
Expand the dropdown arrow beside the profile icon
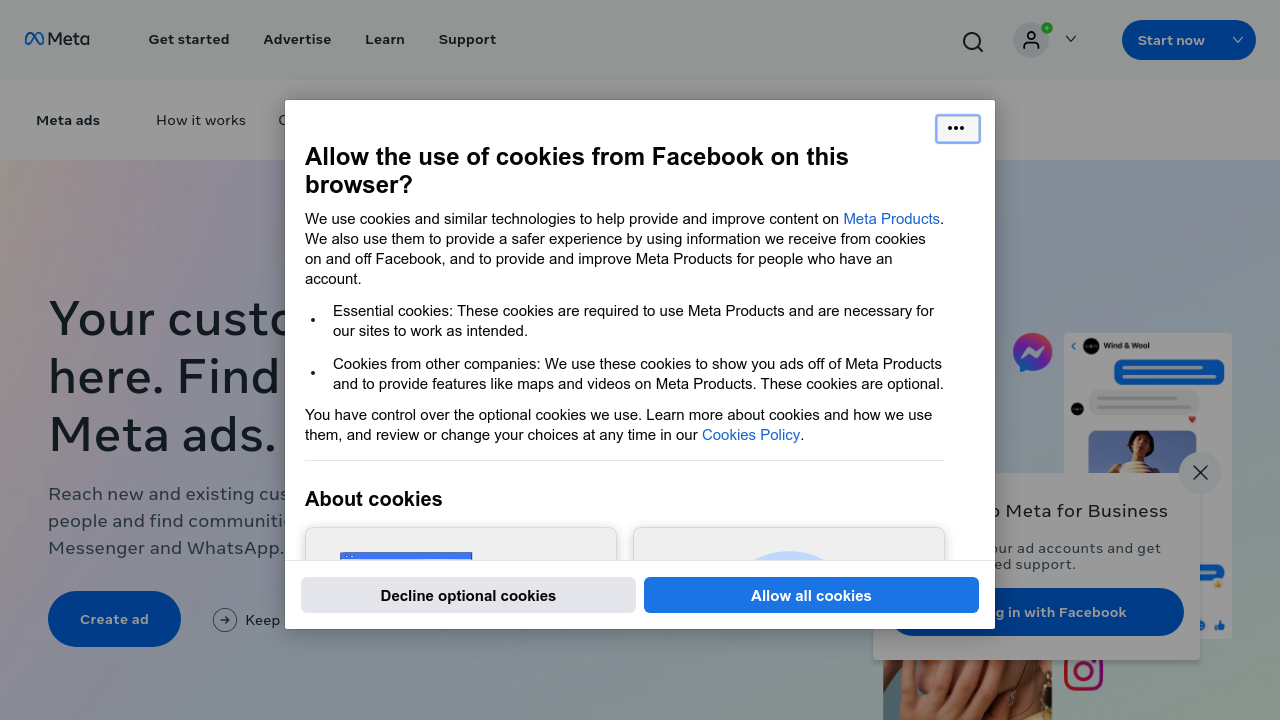pos(1070,39)
